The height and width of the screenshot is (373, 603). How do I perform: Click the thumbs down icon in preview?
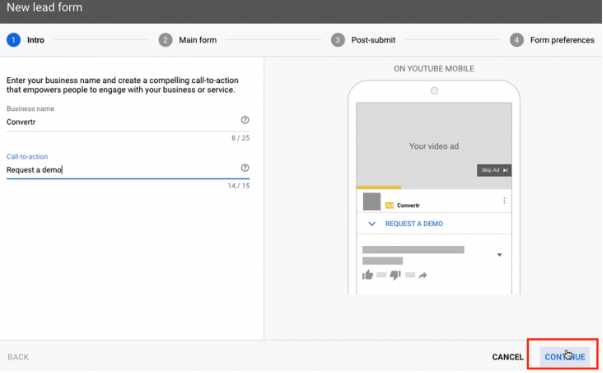click(x=395, y=275)
